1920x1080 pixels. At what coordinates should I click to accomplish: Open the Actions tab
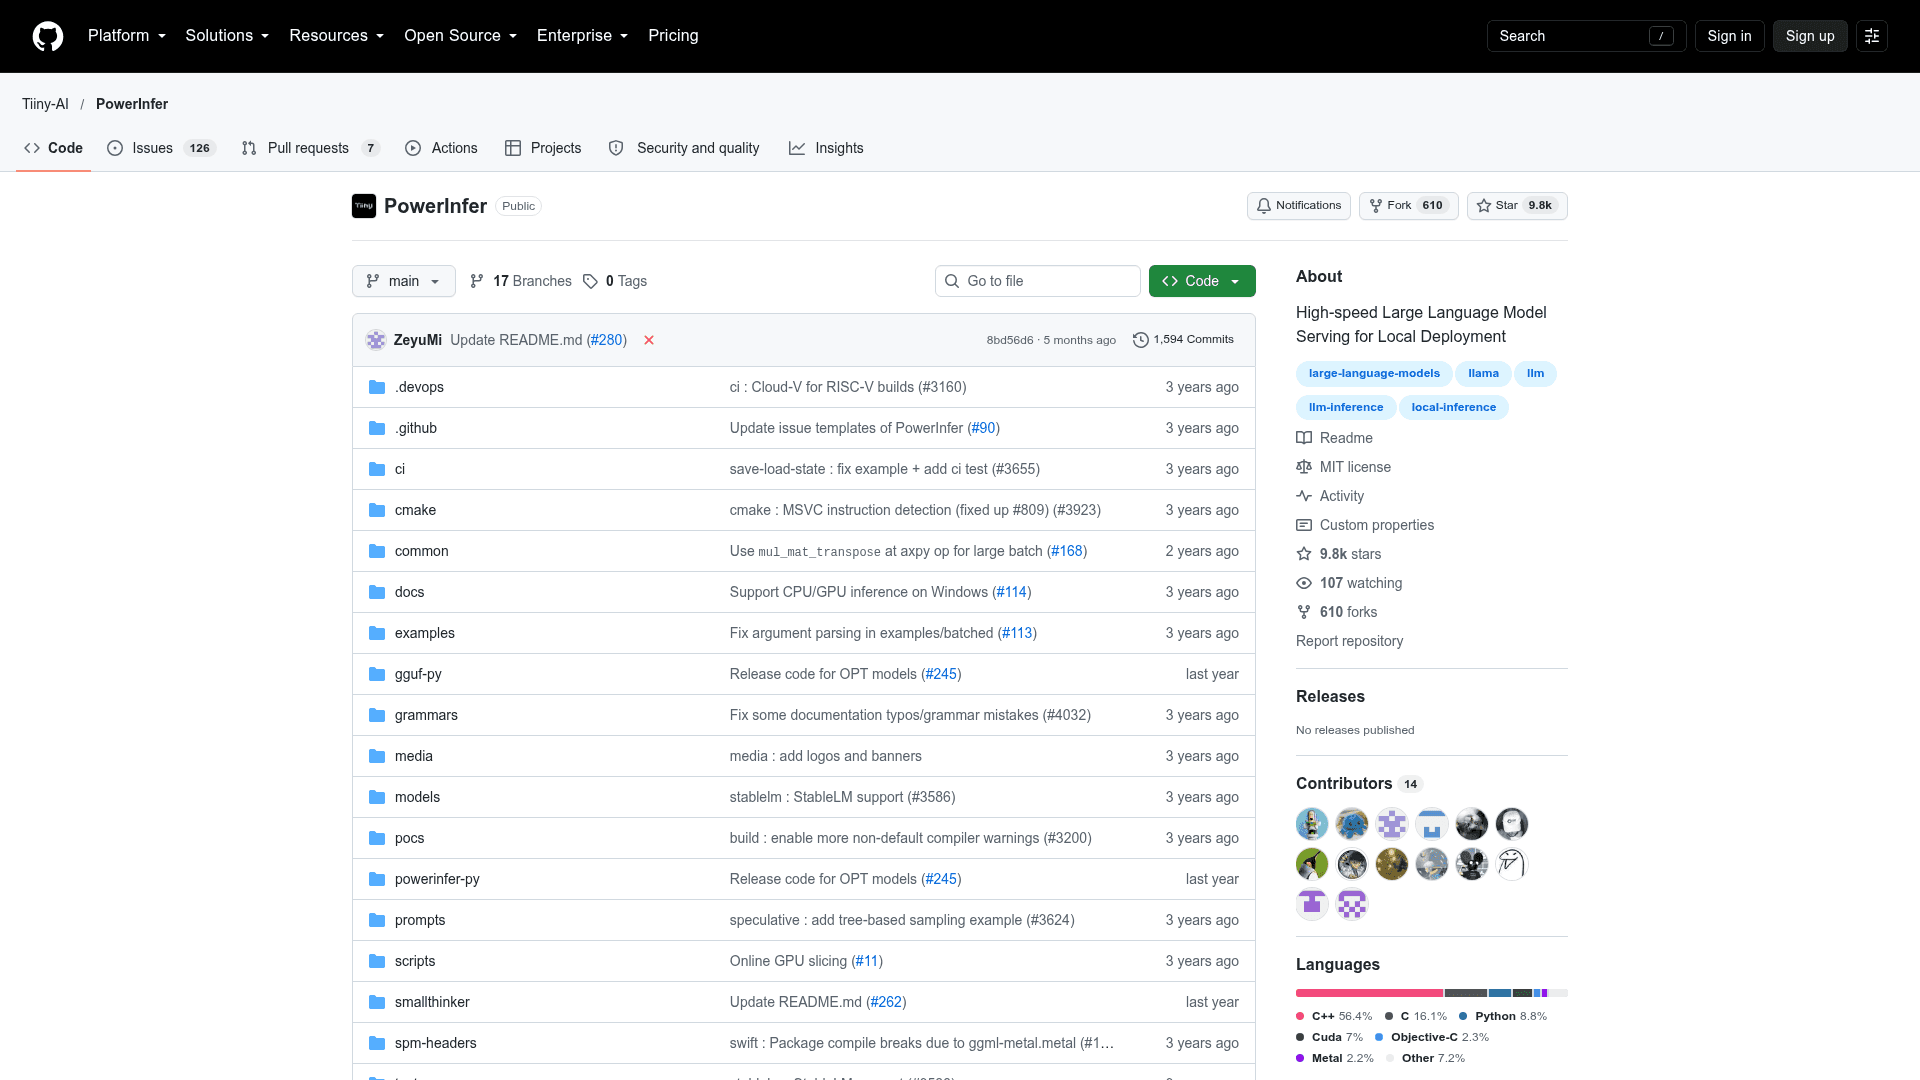[x=441, y=148]
